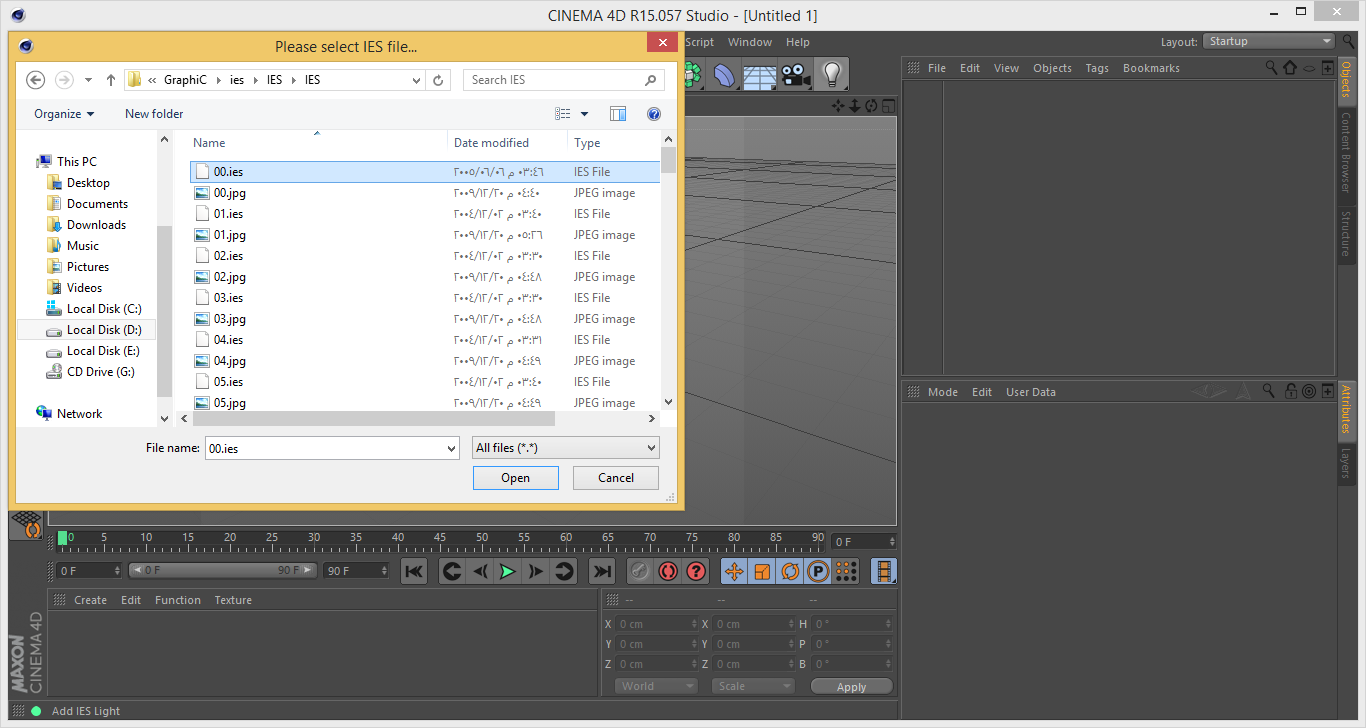Image resolution: width=1366 pixels, height=728 pixels.
Task: Open the file type 'All files' dropdown
Action: pyautogui.click(x=566, y=448)
